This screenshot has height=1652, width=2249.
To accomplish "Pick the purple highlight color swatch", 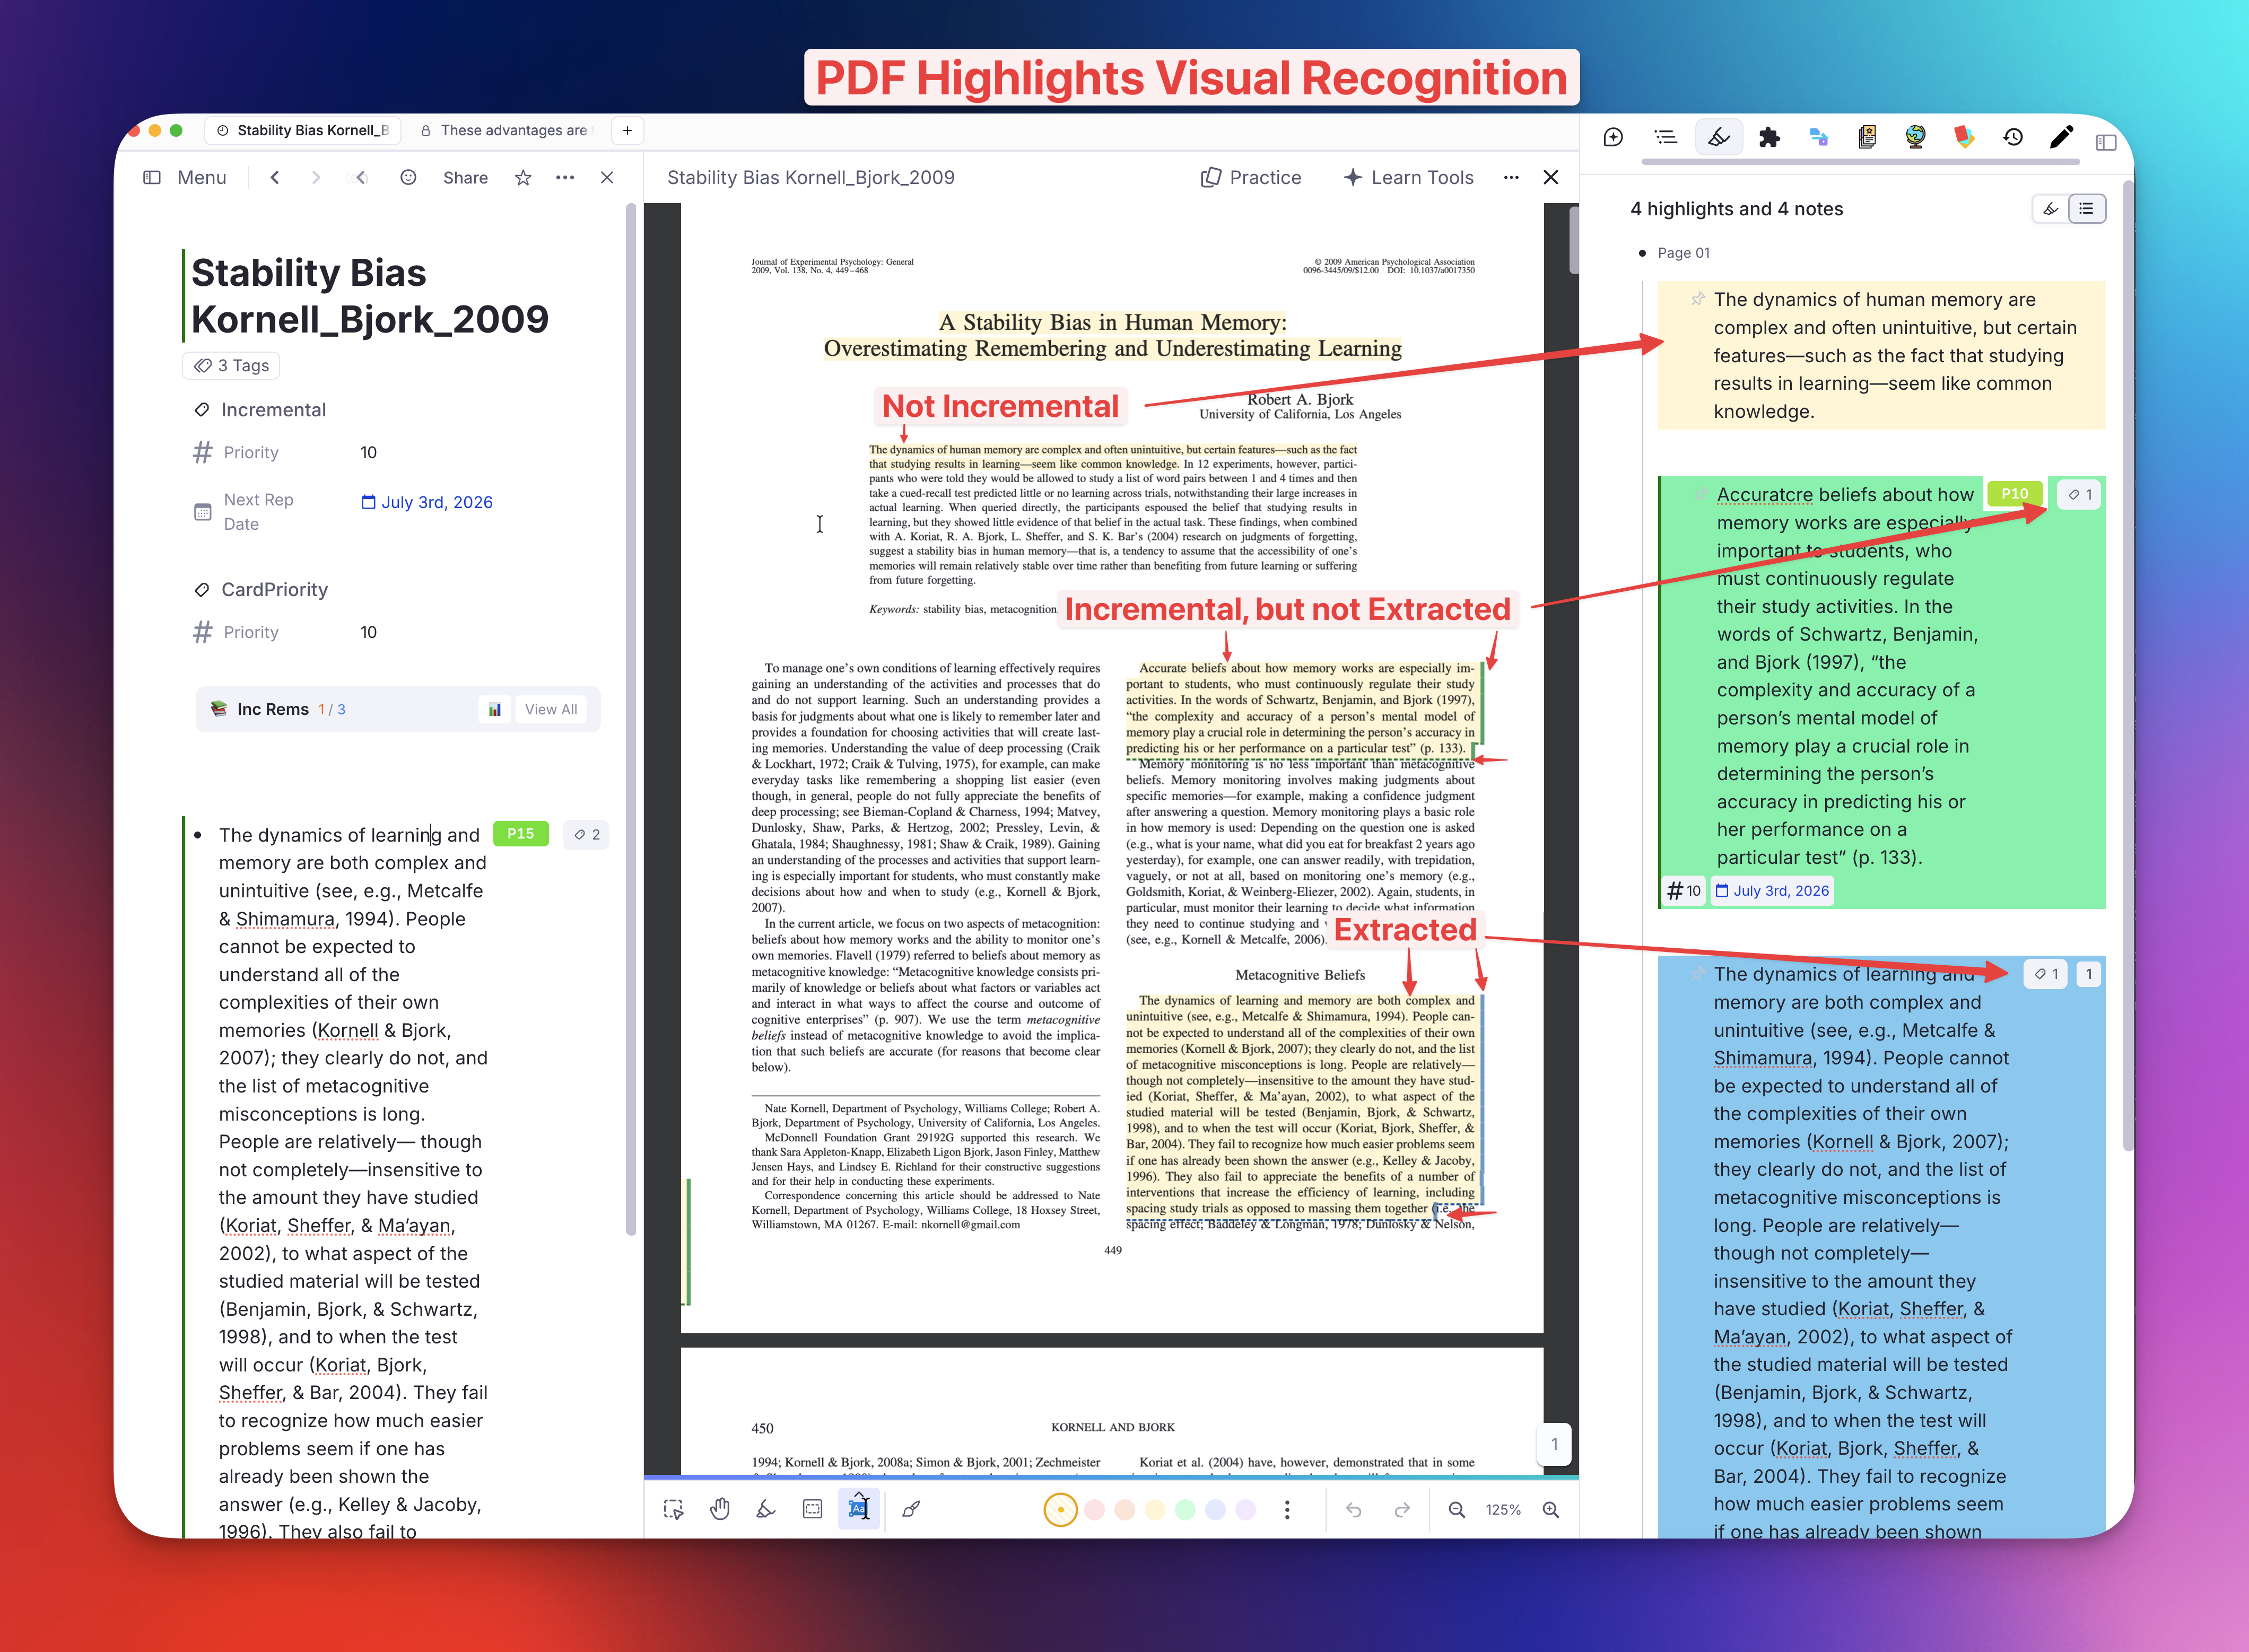I will pyautogui.click(x=1245, y=1509).
